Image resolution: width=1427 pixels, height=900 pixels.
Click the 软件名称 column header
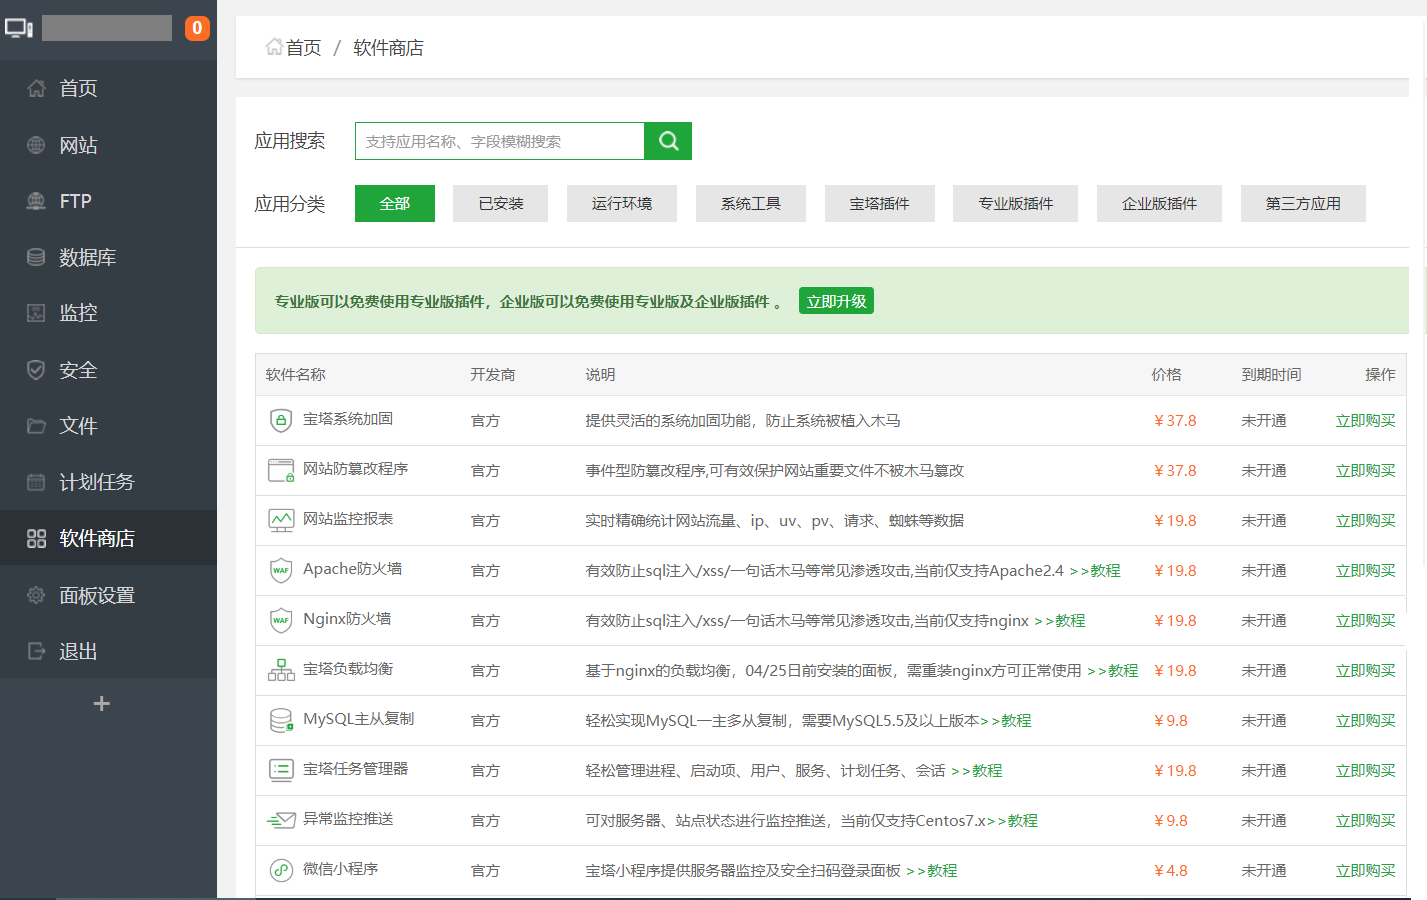click(x=295, y=375)
